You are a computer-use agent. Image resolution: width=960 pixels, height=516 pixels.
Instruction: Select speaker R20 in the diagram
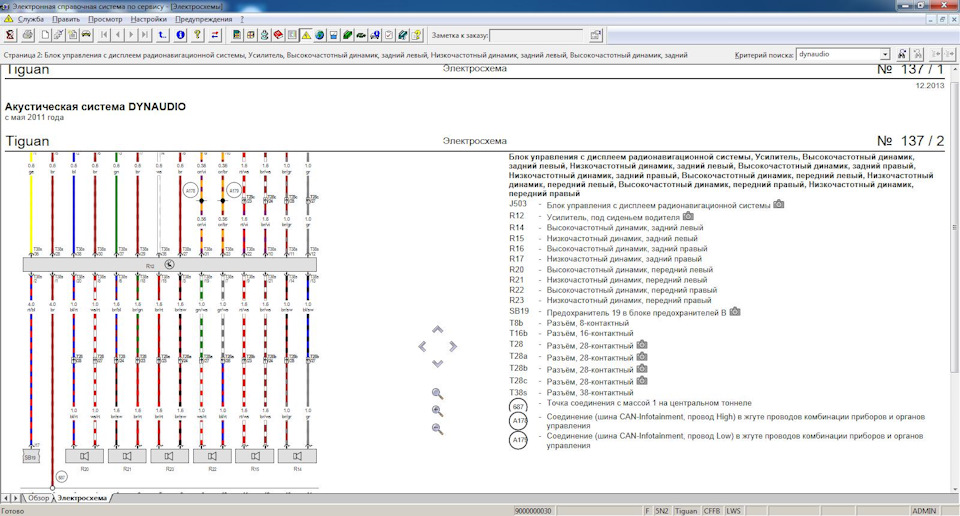point(84,456)
